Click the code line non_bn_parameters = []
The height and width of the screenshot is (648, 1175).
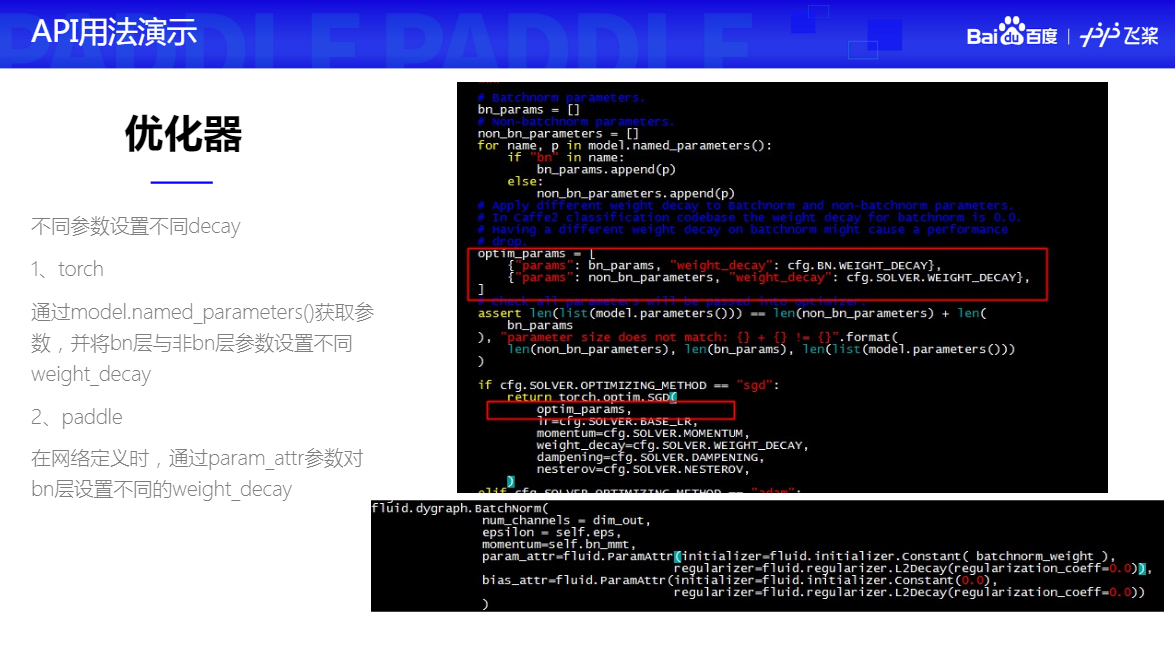pyautogui.click(x=558, y=133)
